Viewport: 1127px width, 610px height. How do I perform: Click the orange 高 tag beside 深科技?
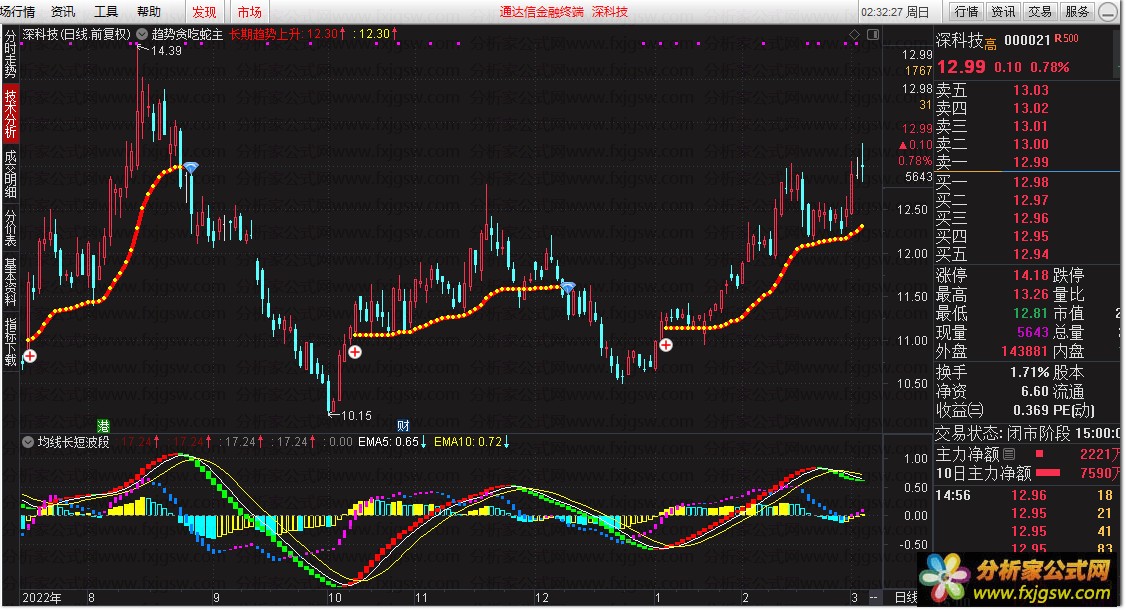click(x=990, y=45)
